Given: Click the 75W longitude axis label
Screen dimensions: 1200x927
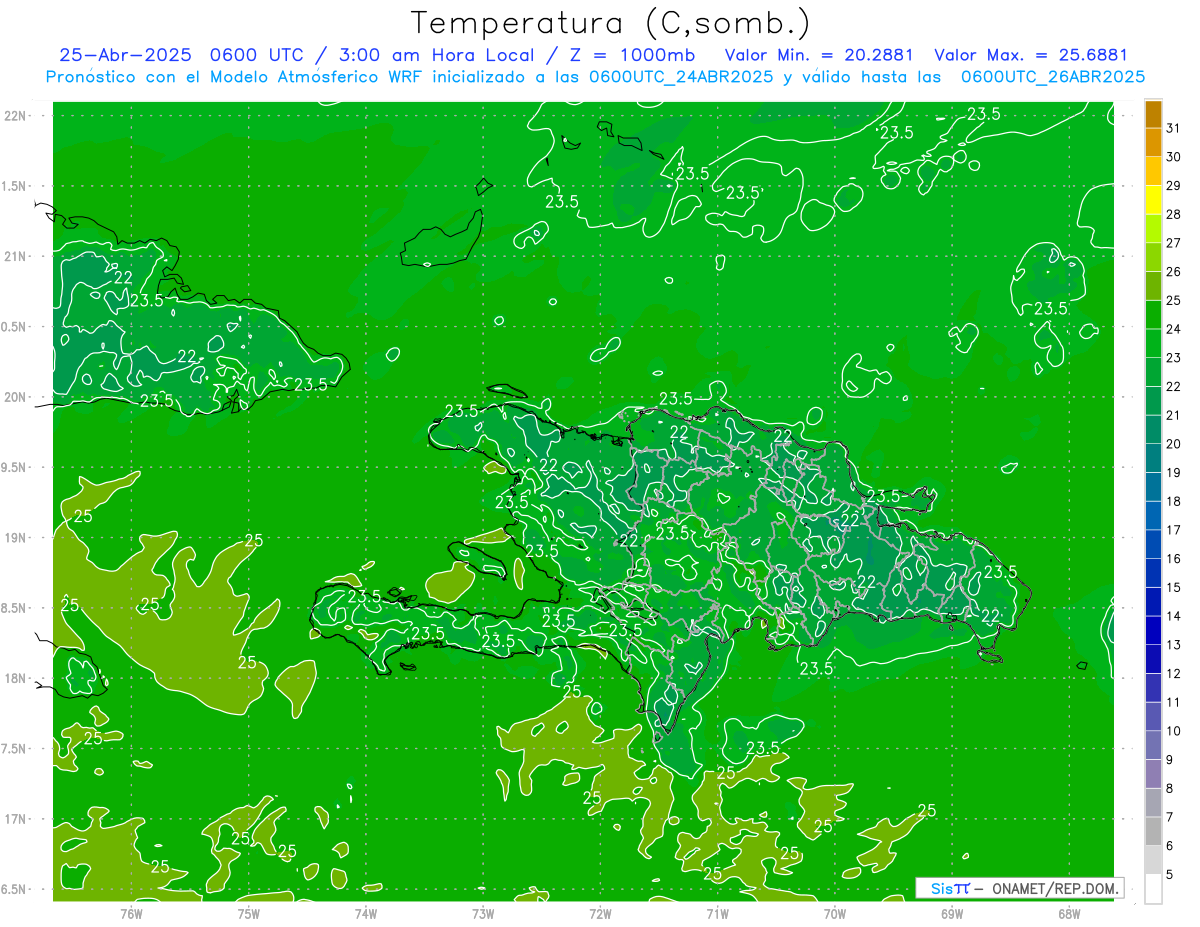Looking at the screenshot, I should point(248,912).
